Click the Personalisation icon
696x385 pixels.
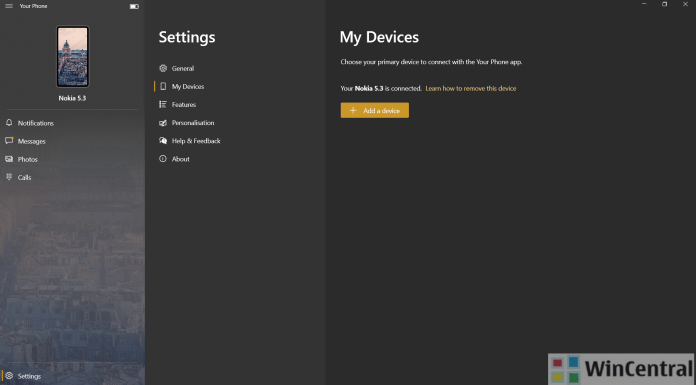click(163, 123)
